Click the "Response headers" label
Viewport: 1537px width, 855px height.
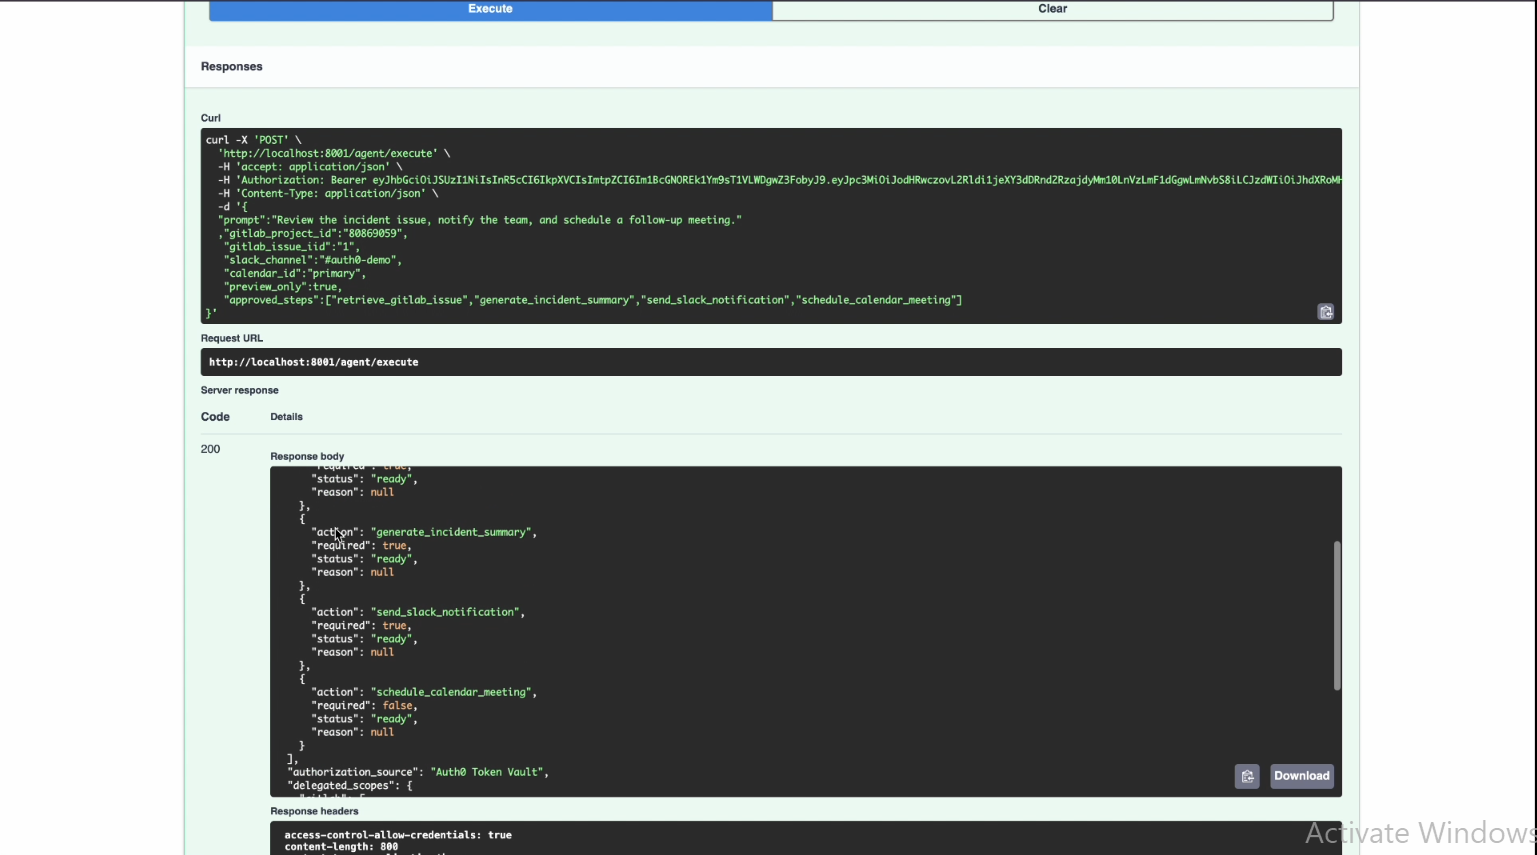coord(314,811)
